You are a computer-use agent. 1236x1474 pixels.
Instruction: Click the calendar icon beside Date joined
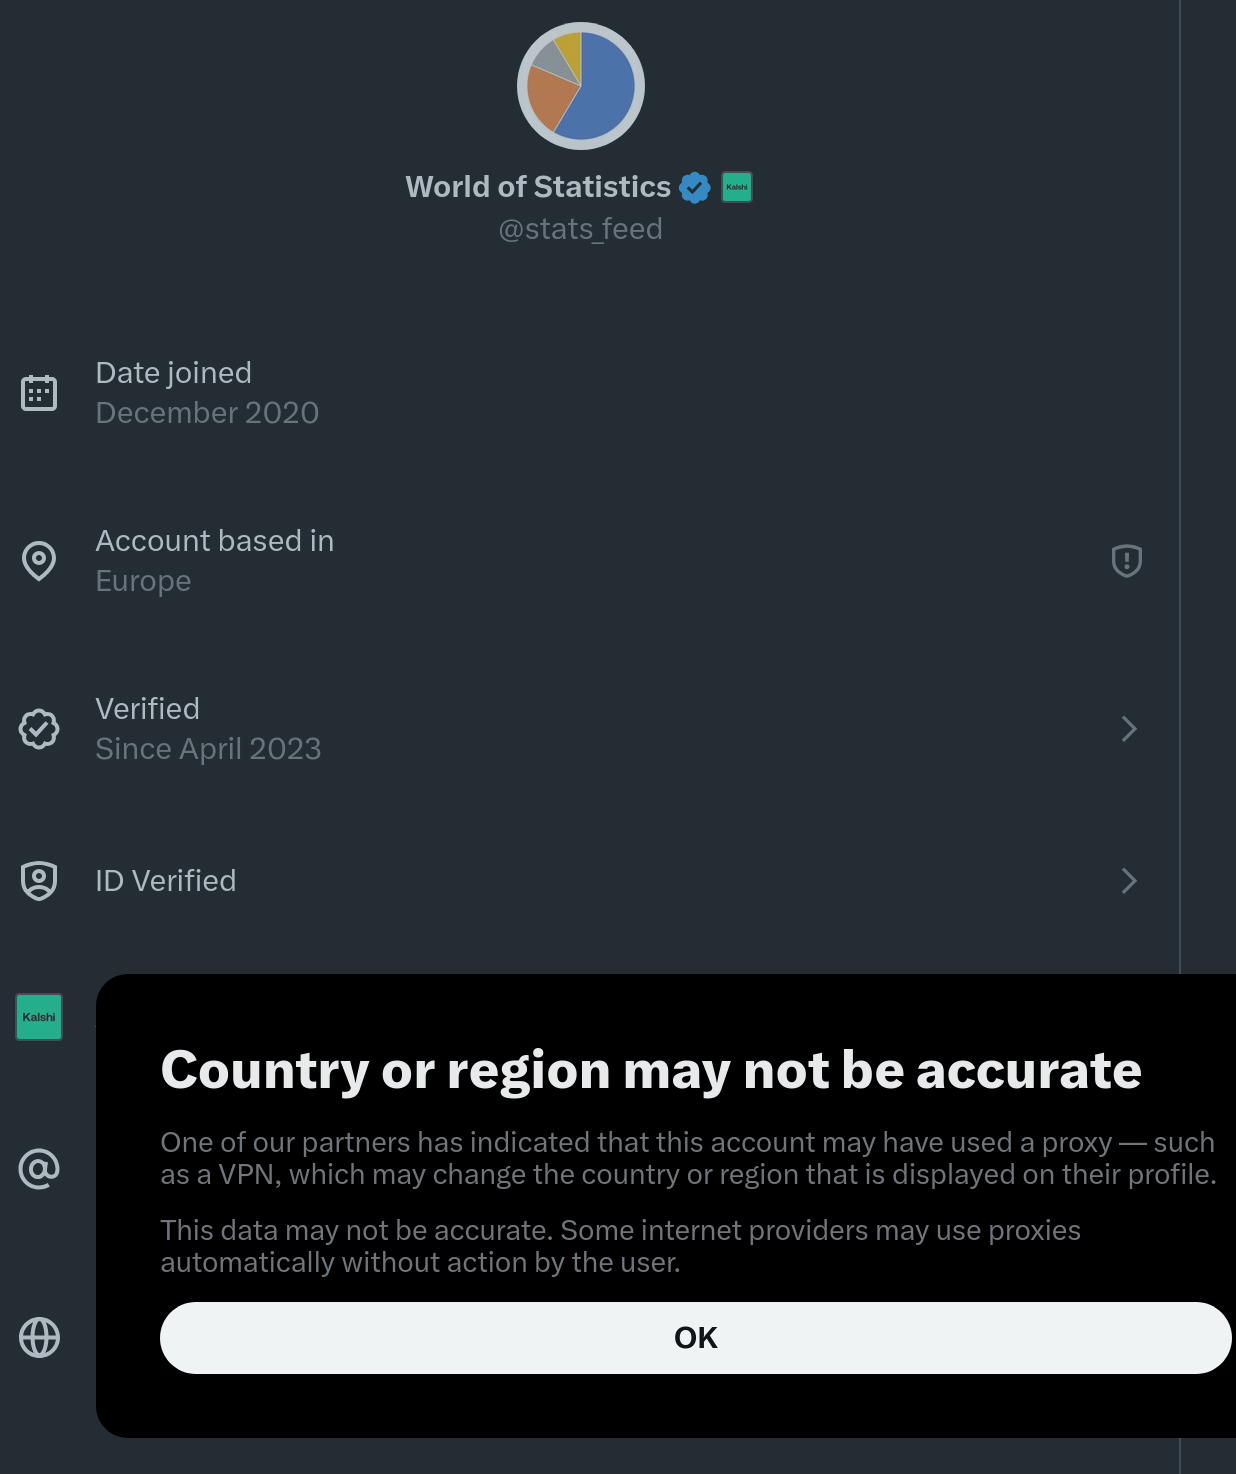(39, 393)
